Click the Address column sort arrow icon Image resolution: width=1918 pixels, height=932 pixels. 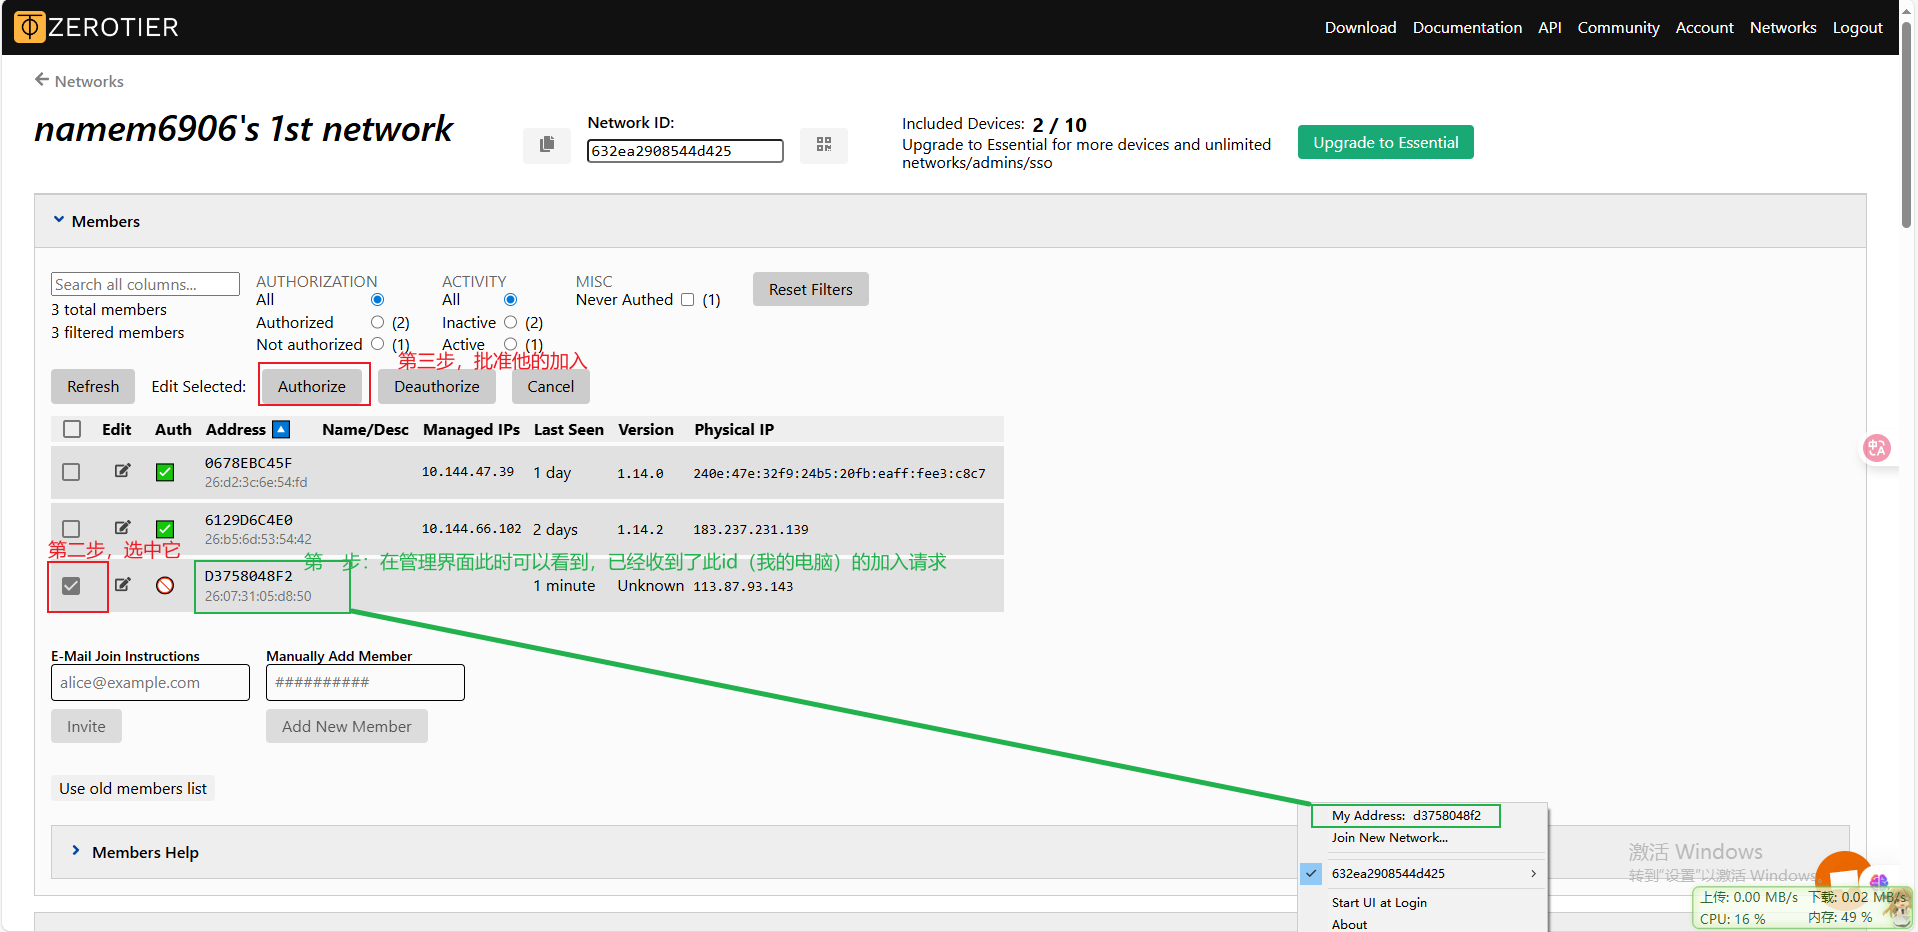281,429
